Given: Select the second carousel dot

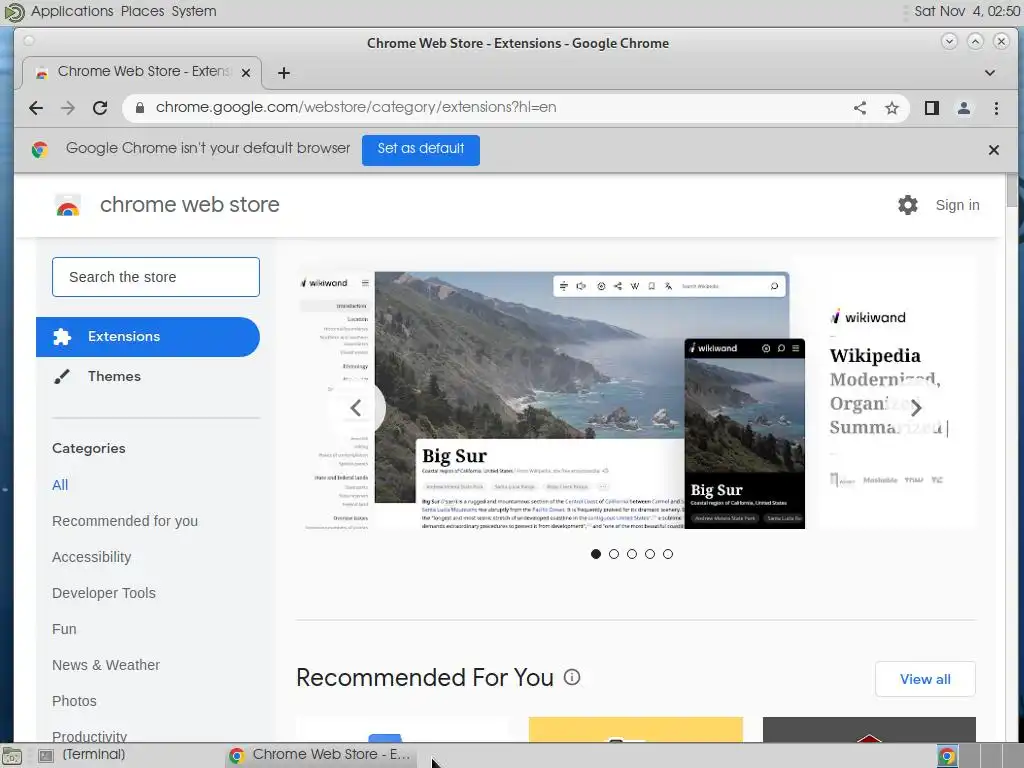Looking at the screenshot, I should pyautogui.click(x=614, y=554).
